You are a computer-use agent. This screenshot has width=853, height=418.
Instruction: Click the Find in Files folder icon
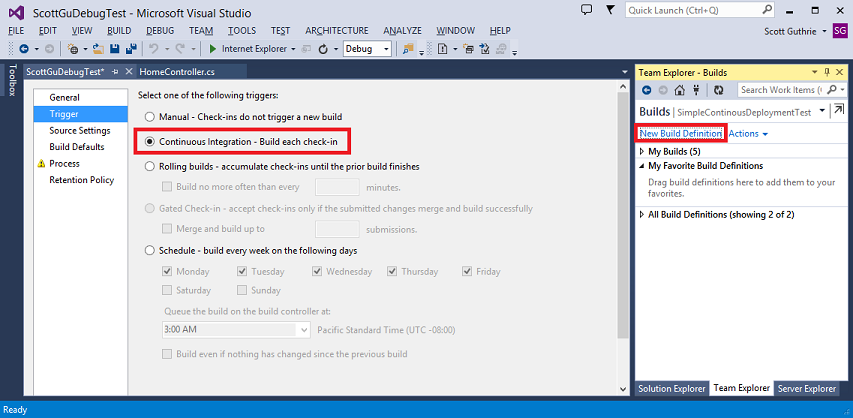[x=407, y=49]
